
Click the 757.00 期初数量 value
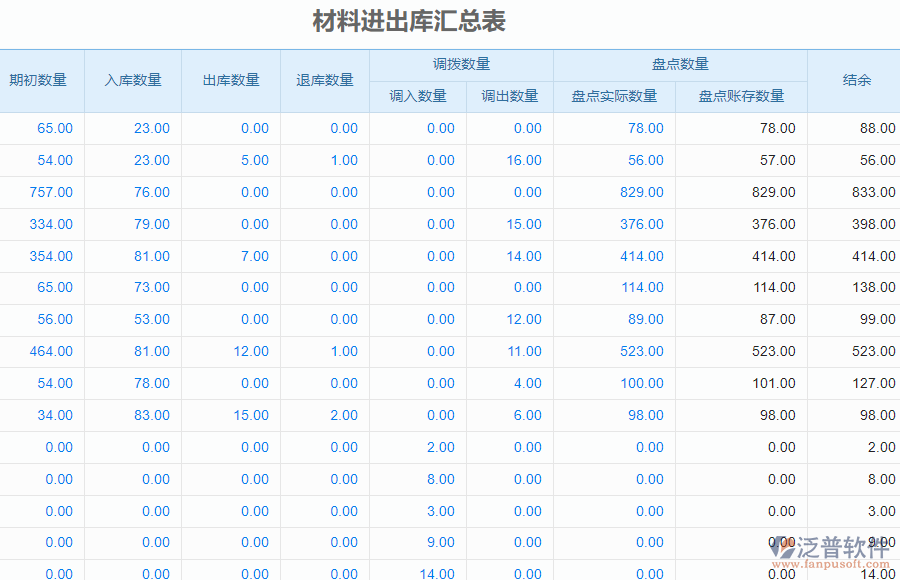tap(52, 192)
